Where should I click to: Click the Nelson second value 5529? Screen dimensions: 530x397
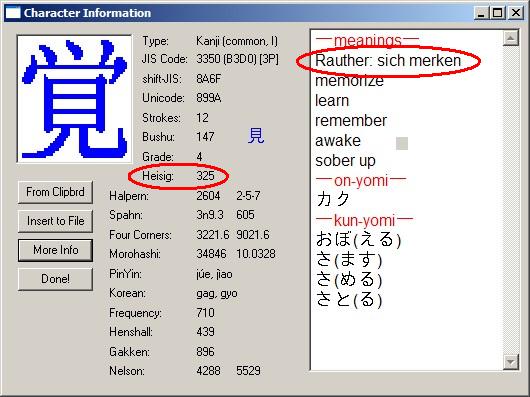248,371
